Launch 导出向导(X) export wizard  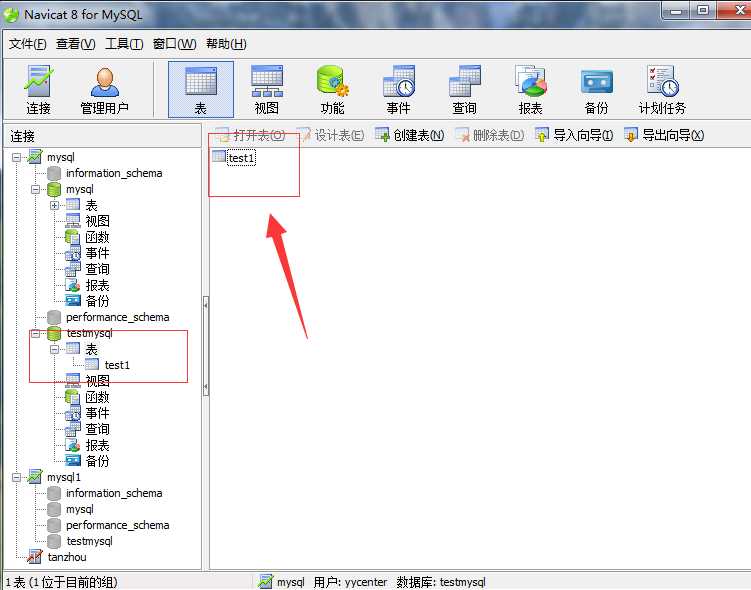pos(664,136)
